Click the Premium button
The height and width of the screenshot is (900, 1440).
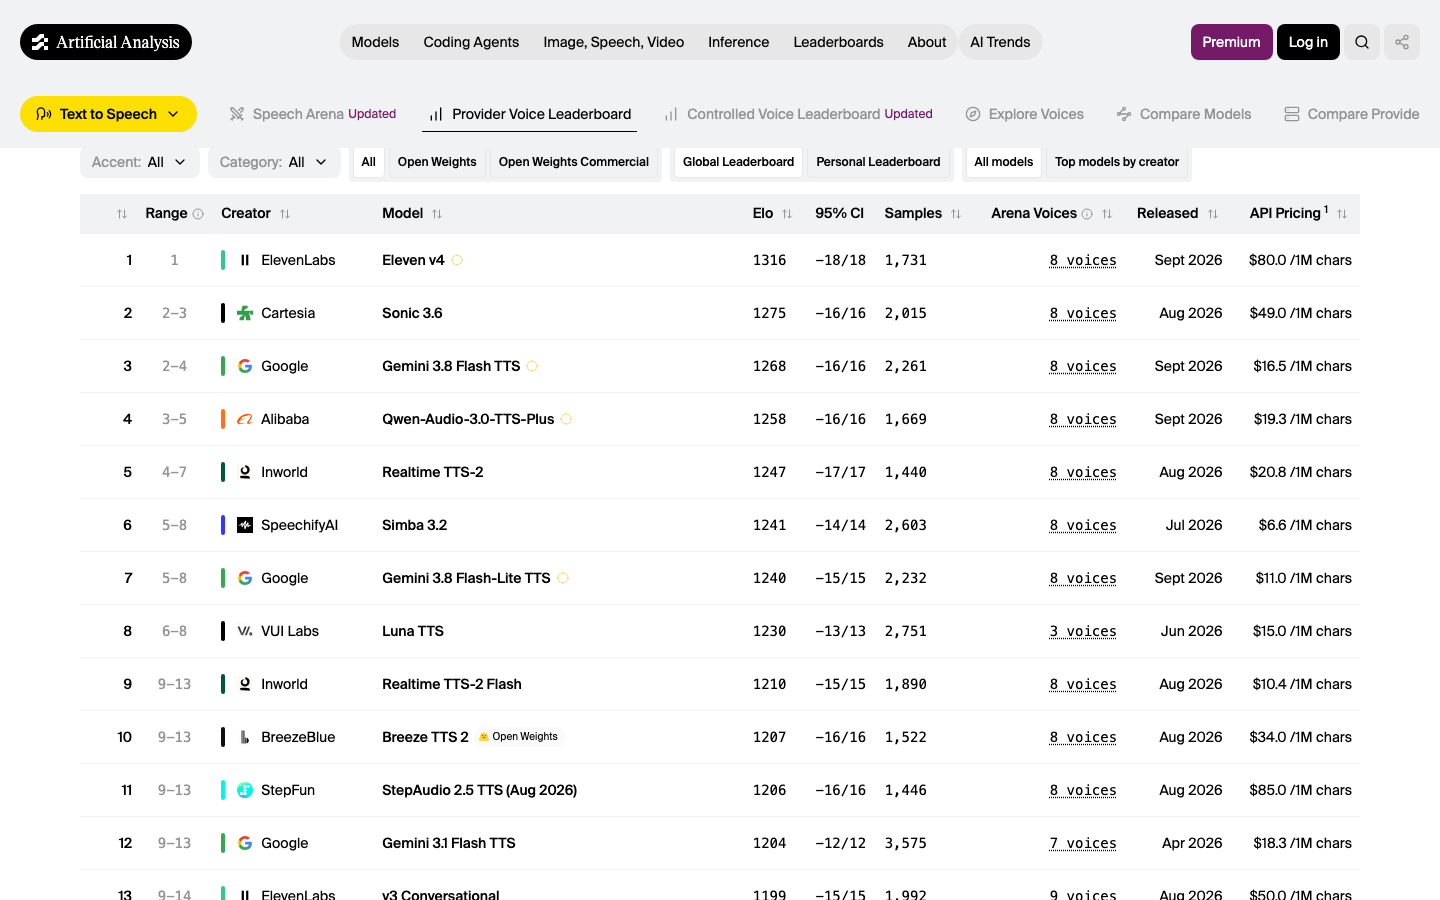(1231, 42)
